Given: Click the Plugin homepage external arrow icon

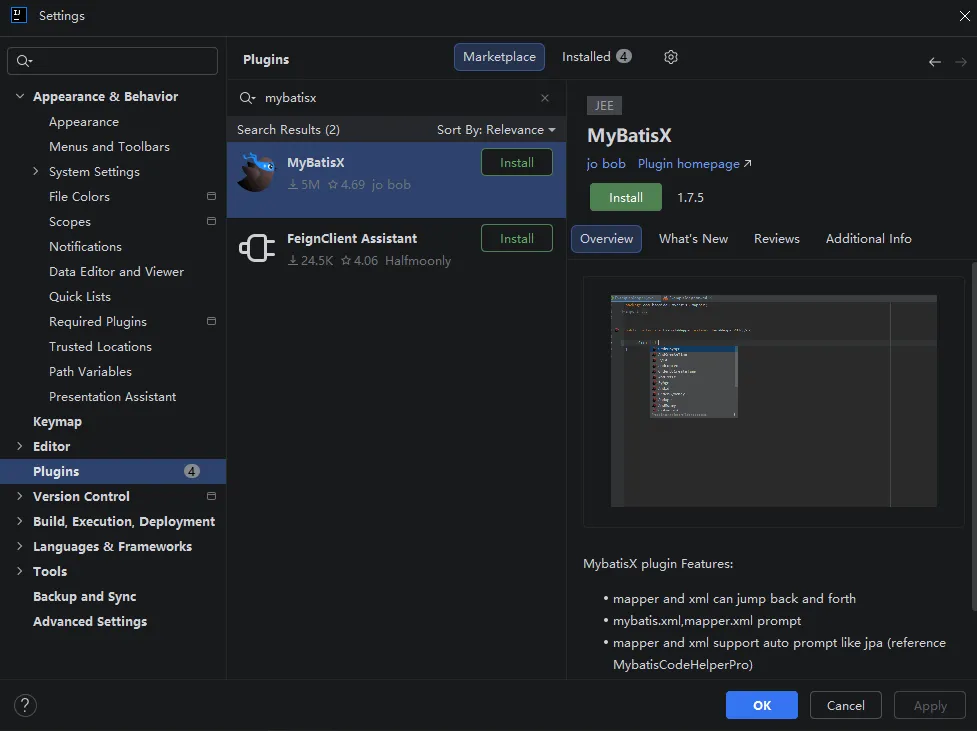Looking at the screenshot, I should pyautogui.click(x=748, y=163).
